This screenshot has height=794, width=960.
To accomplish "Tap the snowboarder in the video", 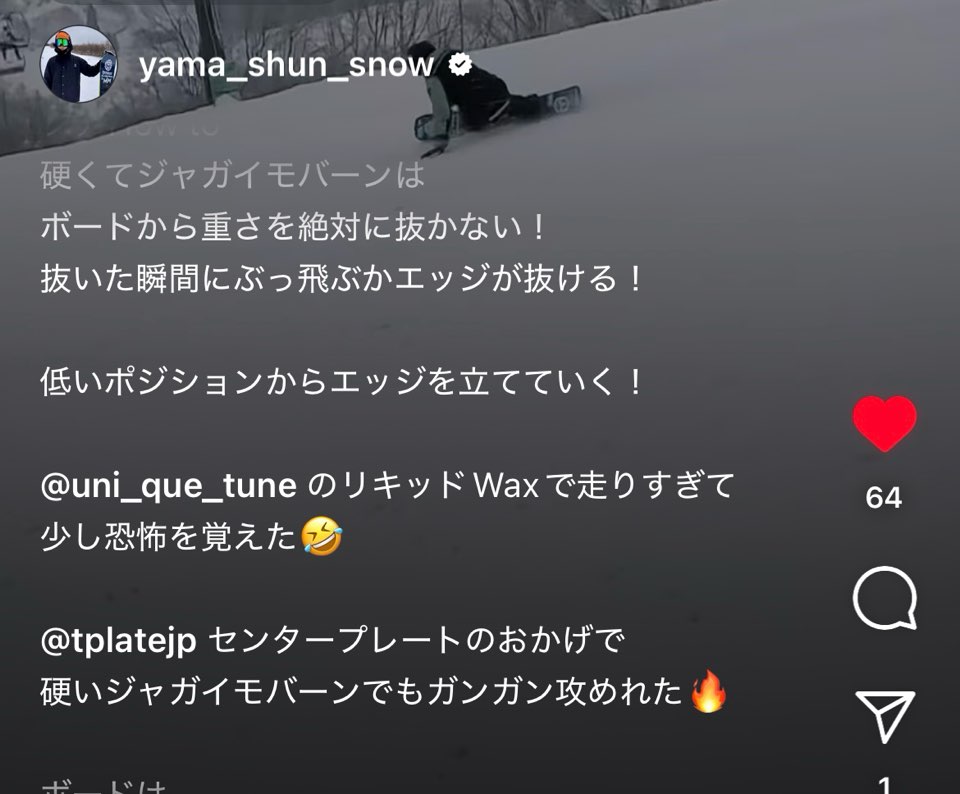I will click(x=490, y=97).
